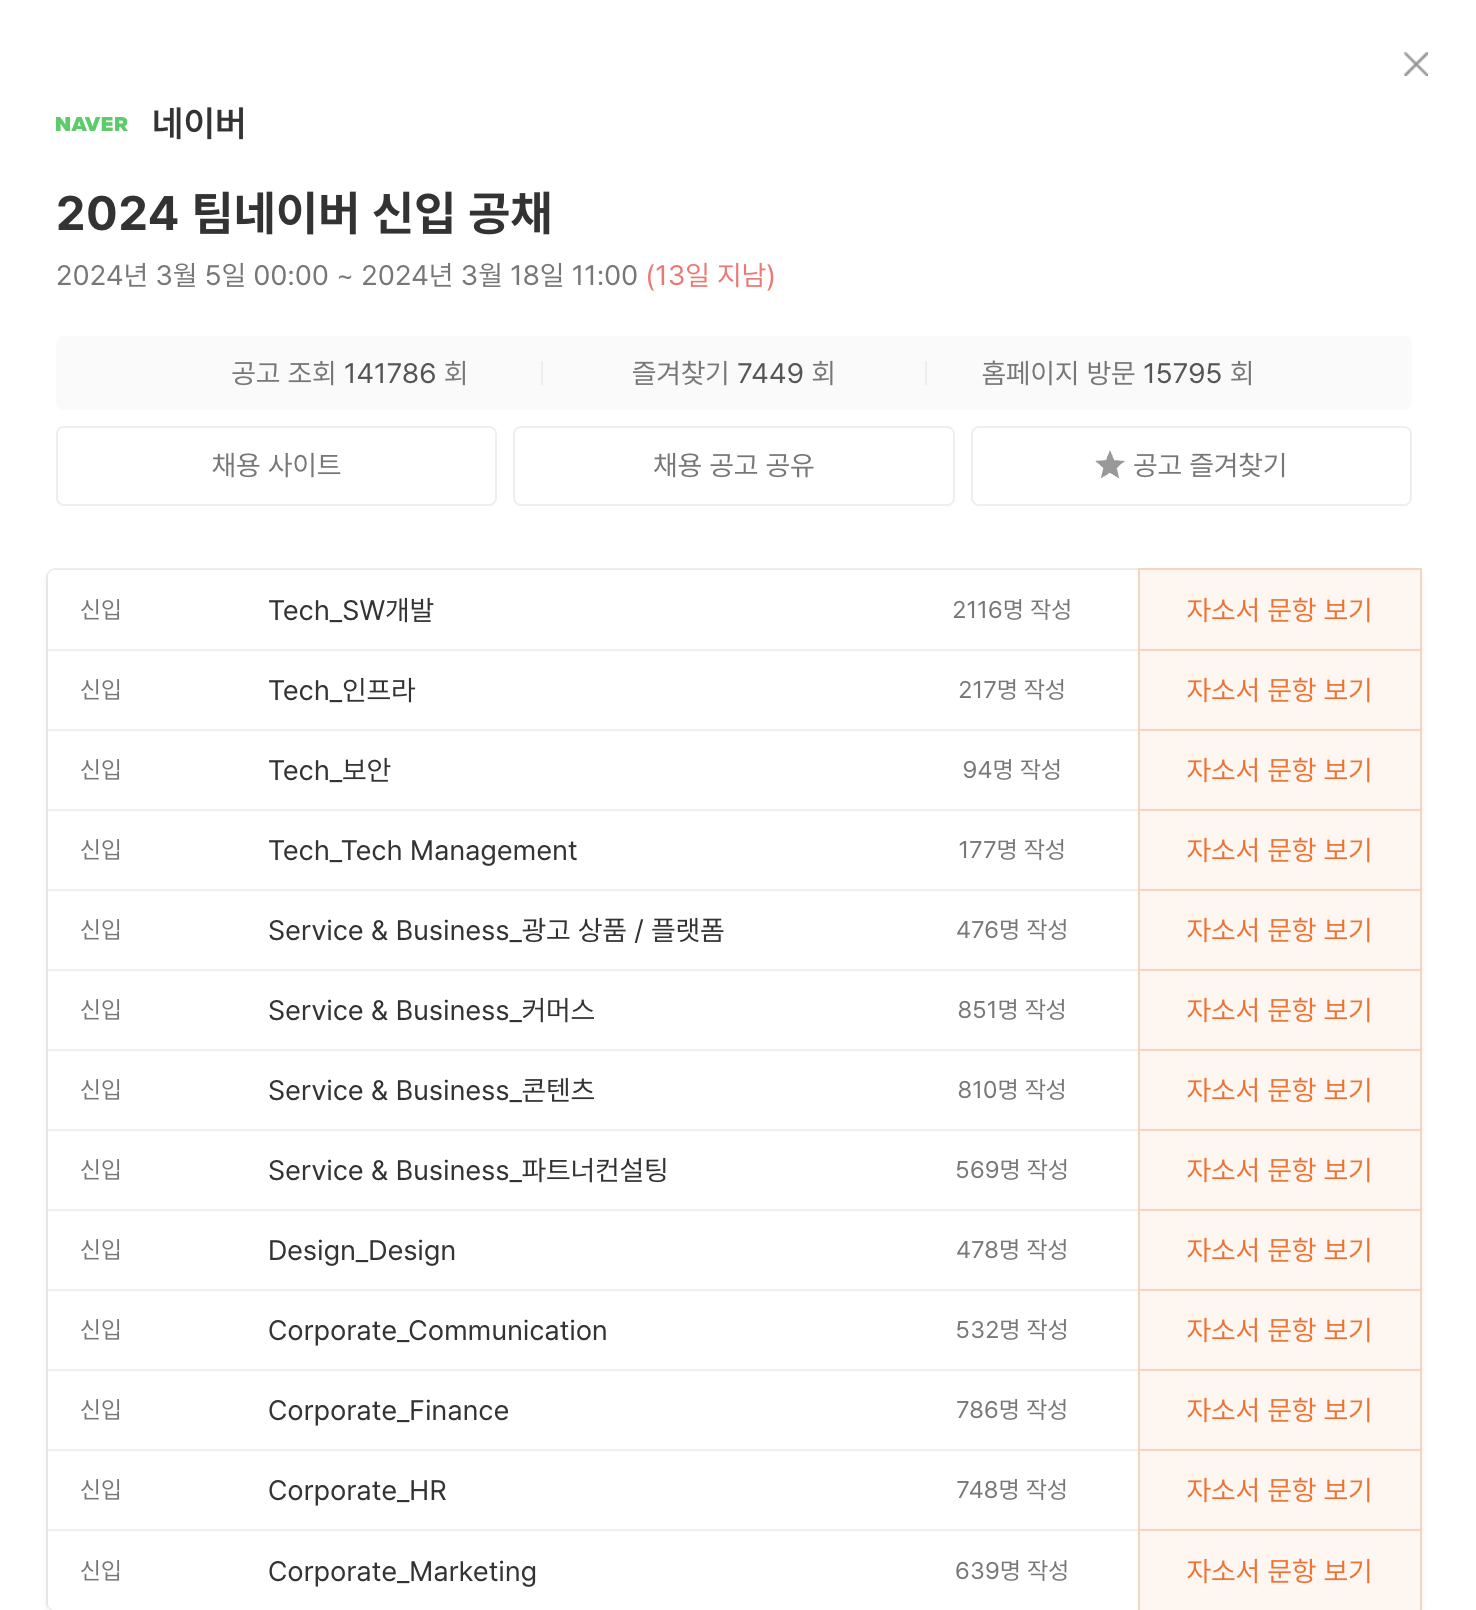1476x1610 pixels.
Task: View 자소서 문항 for Corporate_Finance
Action: click(1279, 1410)
